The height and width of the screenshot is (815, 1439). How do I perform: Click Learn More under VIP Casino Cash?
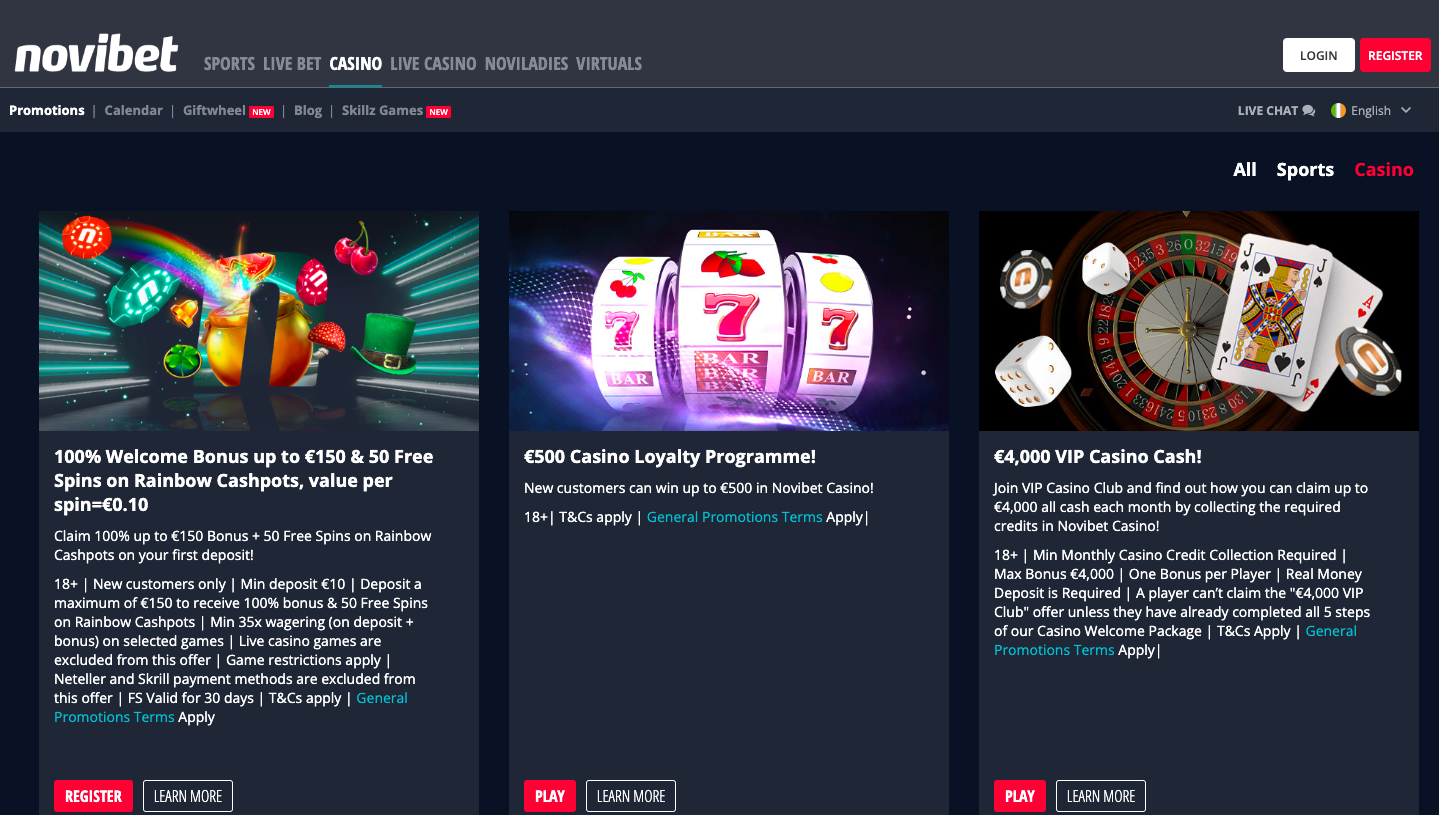pos(1101,796)
